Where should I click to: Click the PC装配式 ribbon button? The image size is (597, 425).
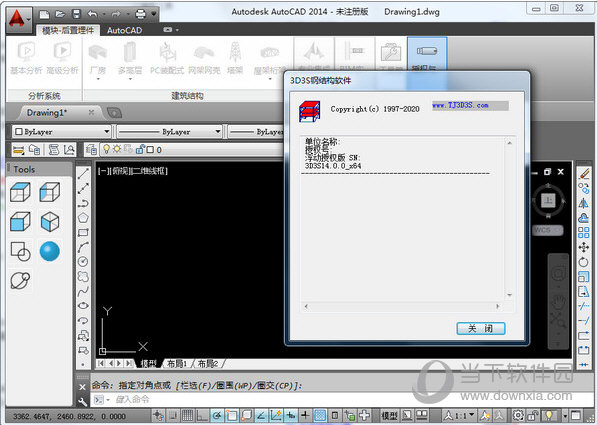tap(167, 58)
